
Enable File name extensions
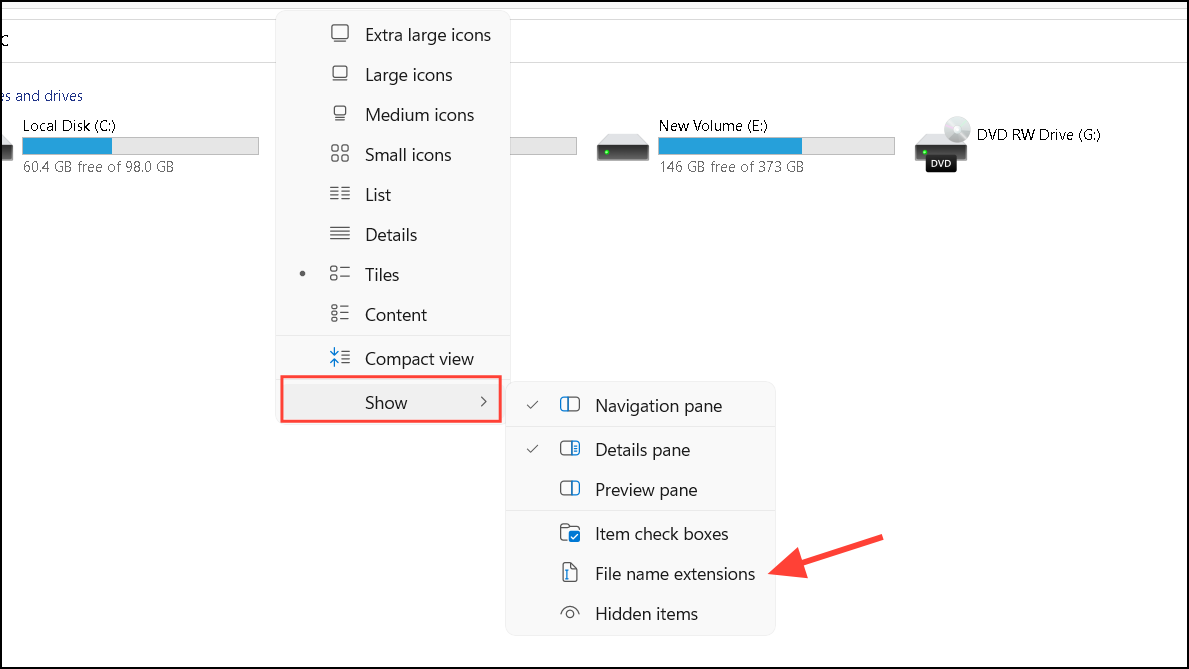(x=675, y=573)
